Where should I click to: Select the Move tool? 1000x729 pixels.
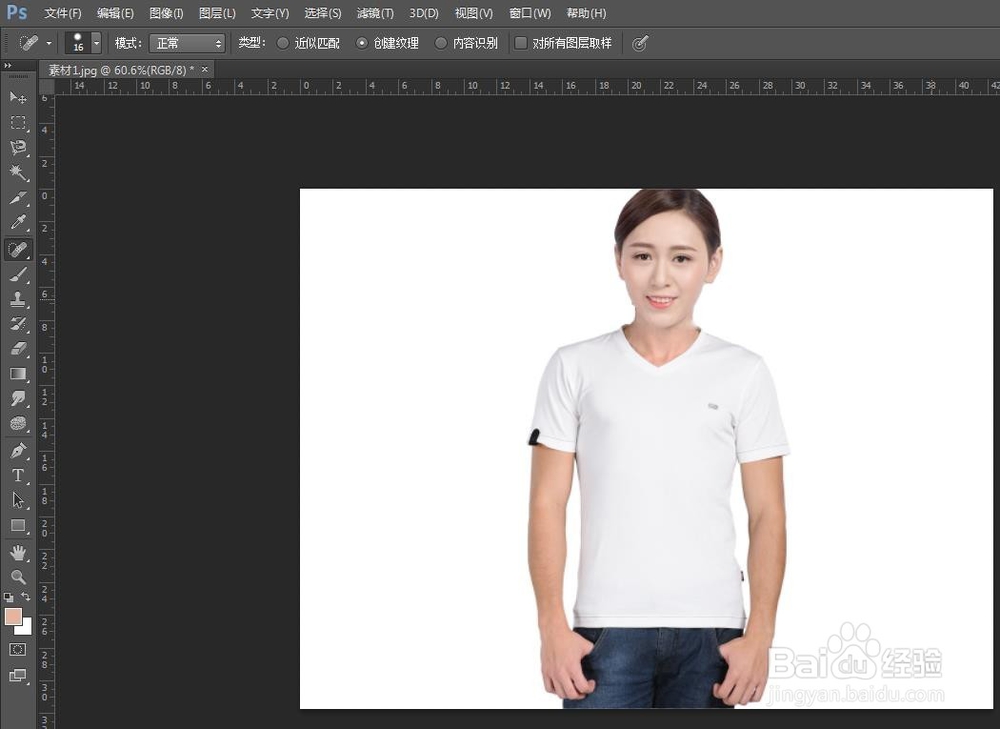[17, 97]
